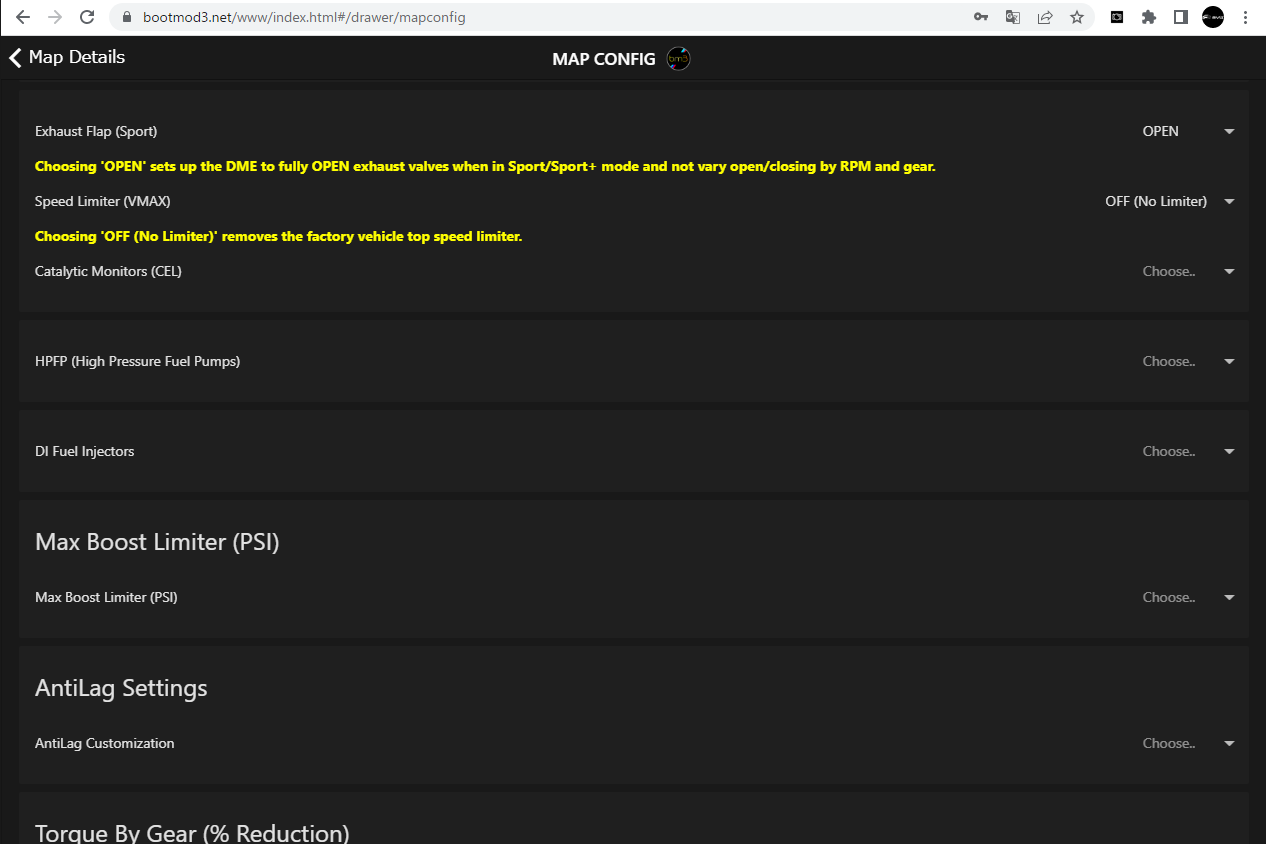This screenshot has height=844, width=1266.
Task: Open the Exhaust Flap (Sport) dropdown set to OPEN
Action: pos(1189,131)
